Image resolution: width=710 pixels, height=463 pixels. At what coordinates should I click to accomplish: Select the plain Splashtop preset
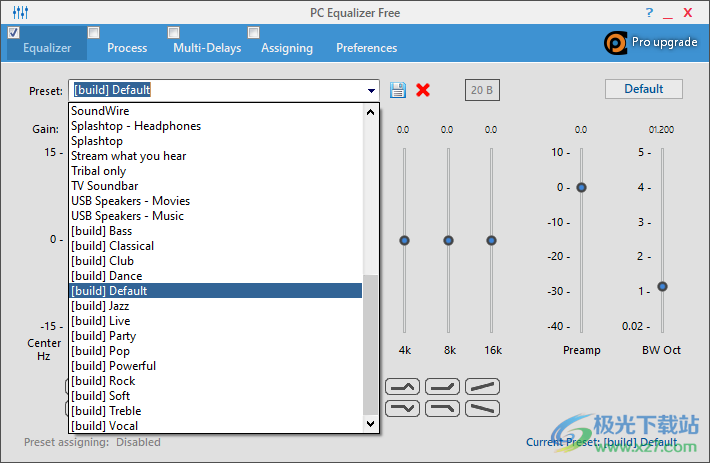pos(216,141)
